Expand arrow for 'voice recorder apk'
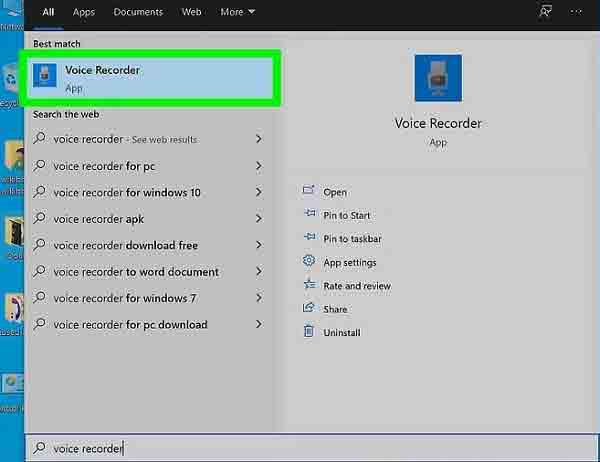600x462 pixels. tap(259, 219)
